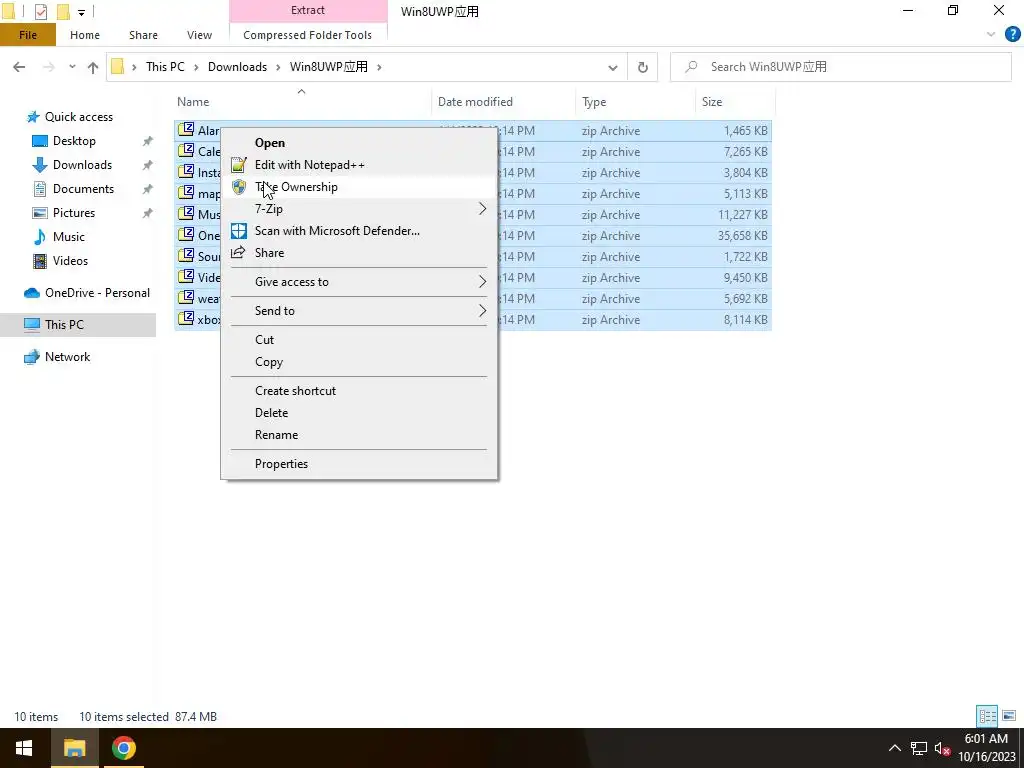Choose Rename in the context menu
This screenshot has height=768, width=1024.
(x=276, y=435)
